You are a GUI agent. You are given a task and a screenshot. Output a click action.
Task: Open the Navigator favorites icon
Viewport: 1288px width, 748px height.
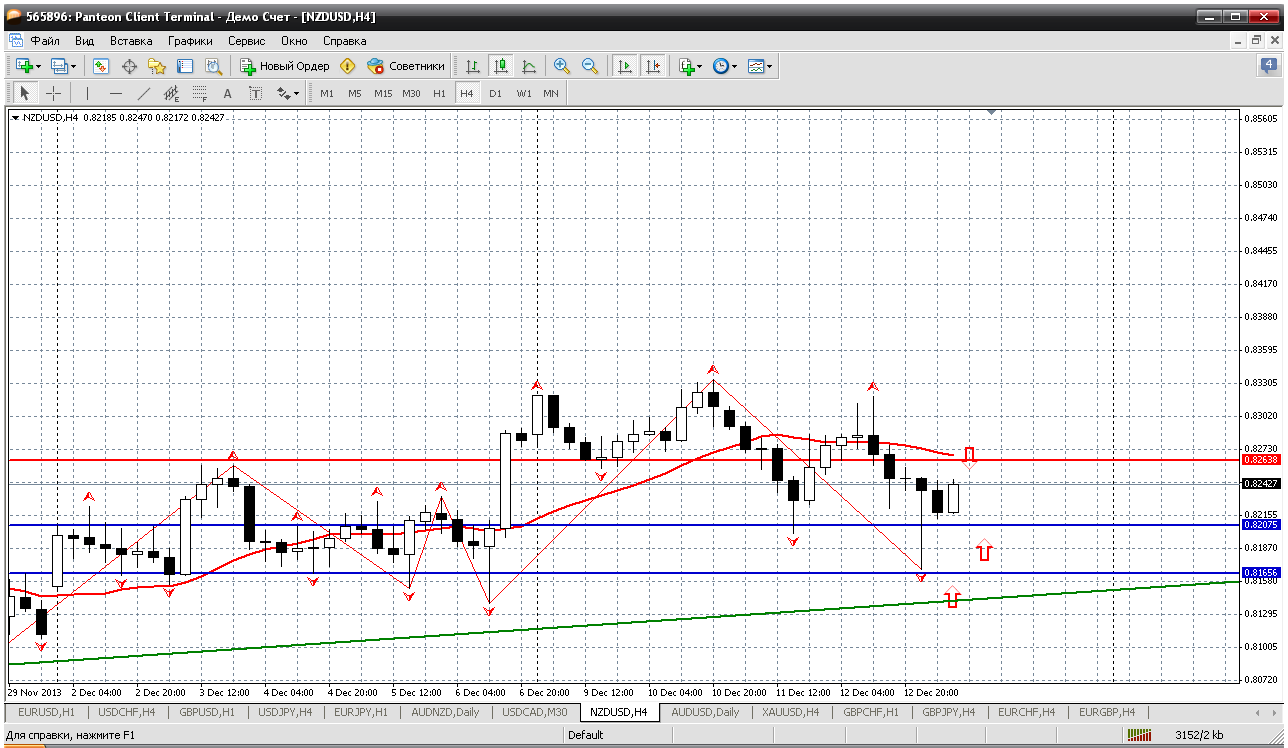(x=157, y=66)
